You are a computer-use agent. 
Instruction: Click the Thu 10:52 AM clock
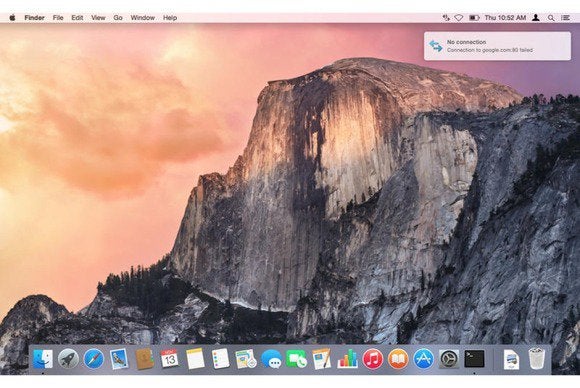tap(505, 17)
